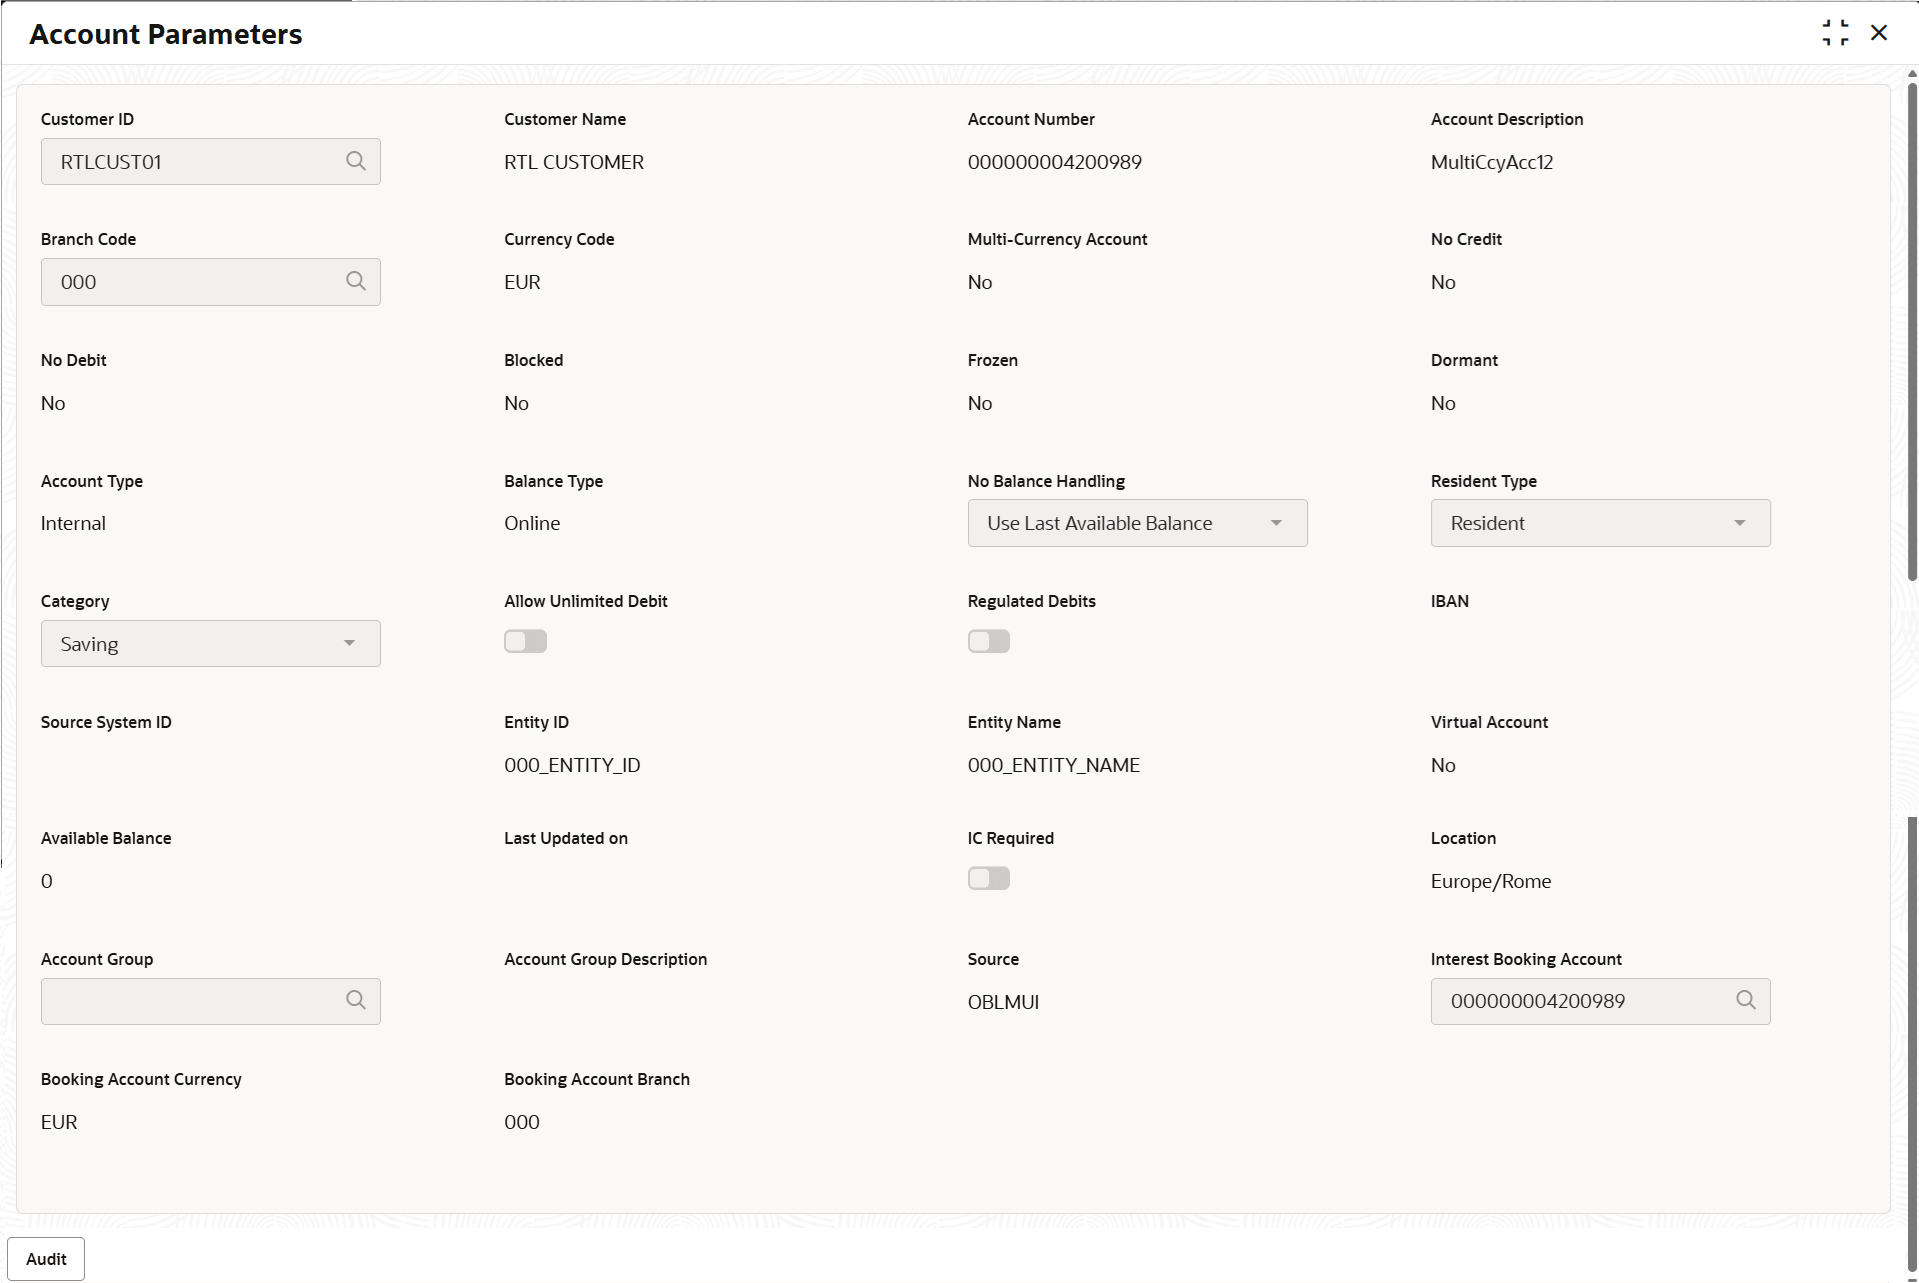Open the Account Group search lookup

tap(355, 1000)
